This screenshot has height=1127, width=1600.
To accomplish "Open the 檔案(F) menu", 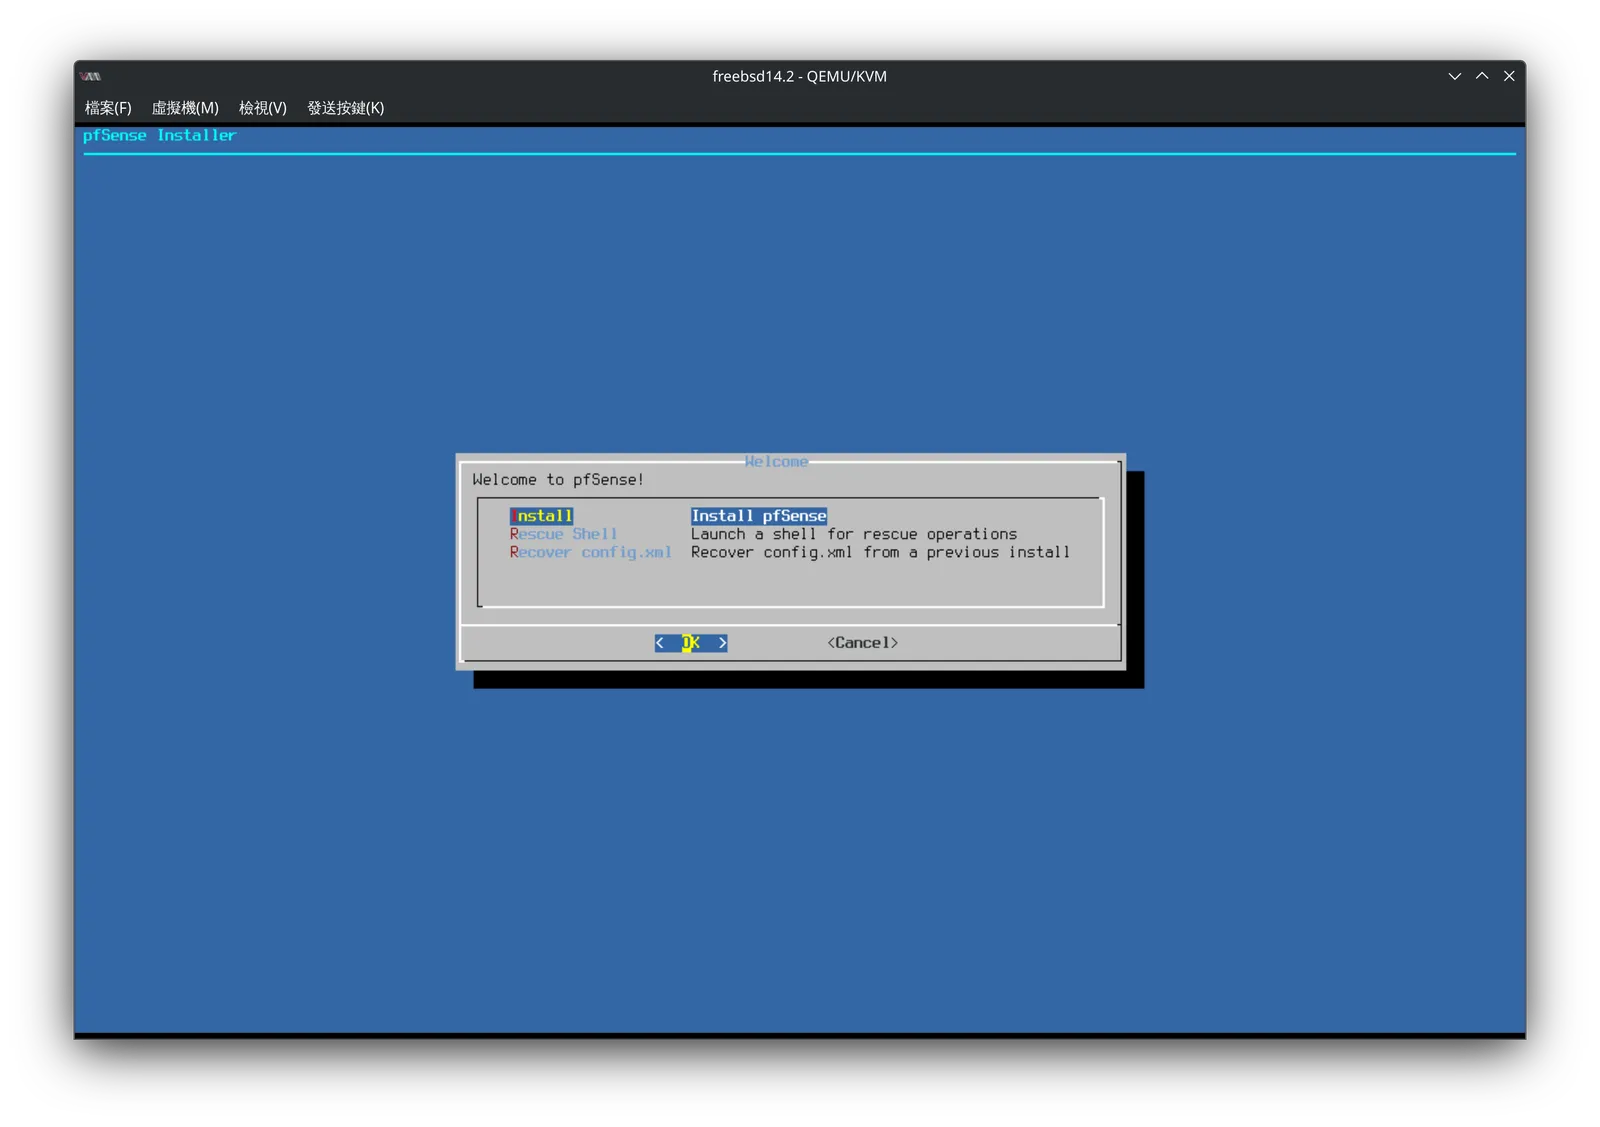I will point(108,108).
